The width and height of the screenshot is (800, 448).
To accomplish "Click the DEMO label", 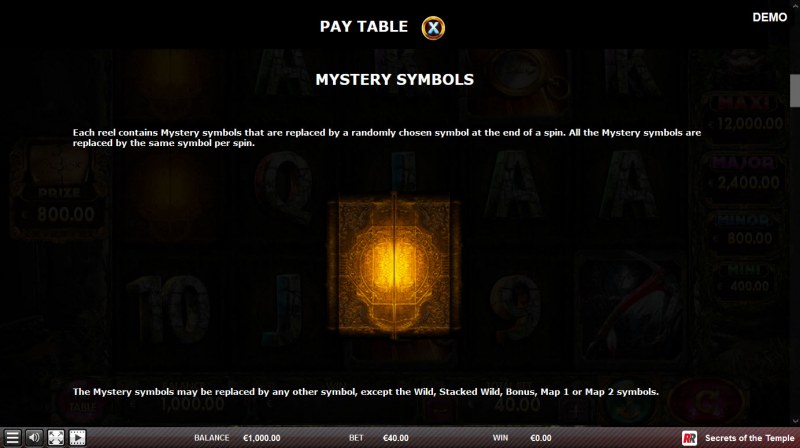I will [x=769, y=17].
